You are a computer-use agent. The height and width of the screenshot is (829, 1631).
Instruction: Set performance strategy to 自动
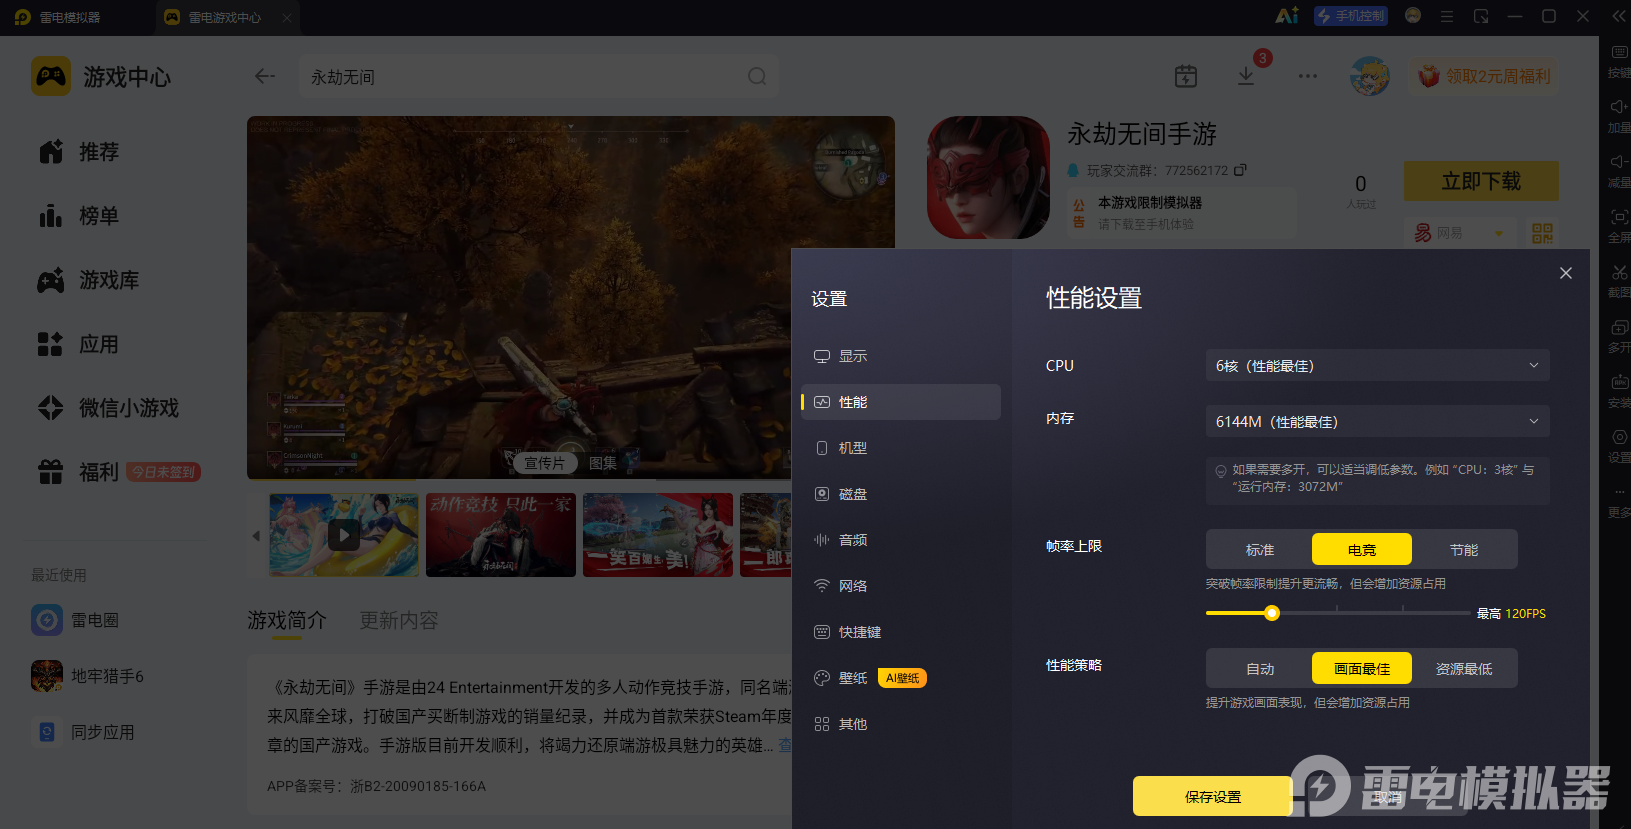(x=1260, y=668)
